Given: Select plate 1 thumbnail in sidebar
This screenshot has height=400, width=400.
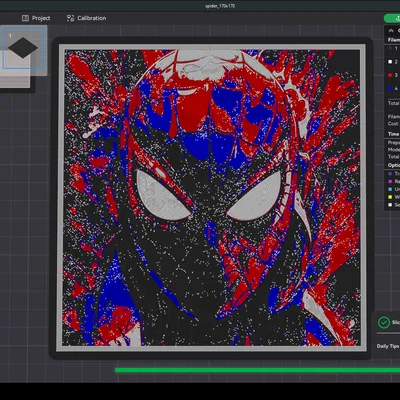Looking at the screenshot, I should click(23, 48).
